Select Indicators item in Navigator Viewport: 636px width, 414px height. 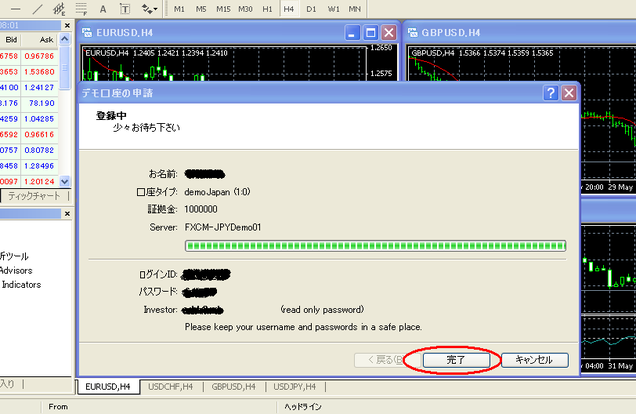point(21,285)
